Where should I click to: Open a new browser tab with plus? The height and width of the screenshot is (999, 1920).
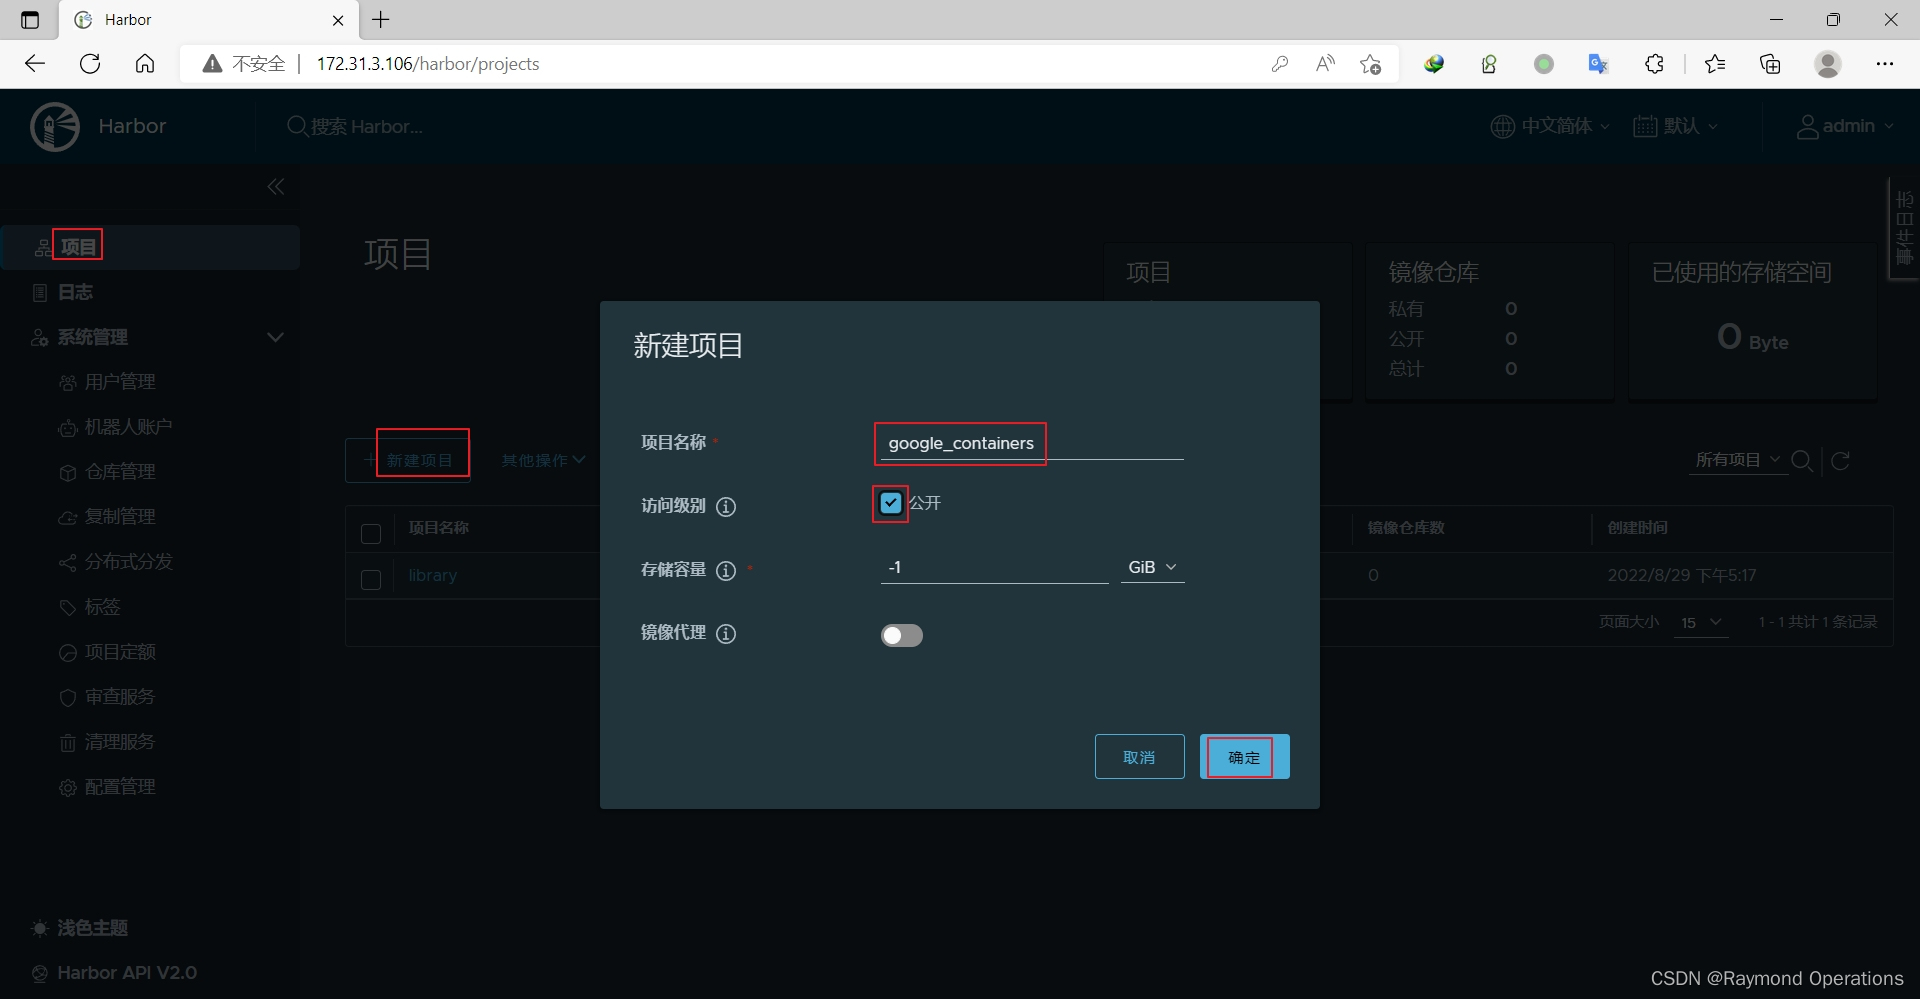click(381, 20)
